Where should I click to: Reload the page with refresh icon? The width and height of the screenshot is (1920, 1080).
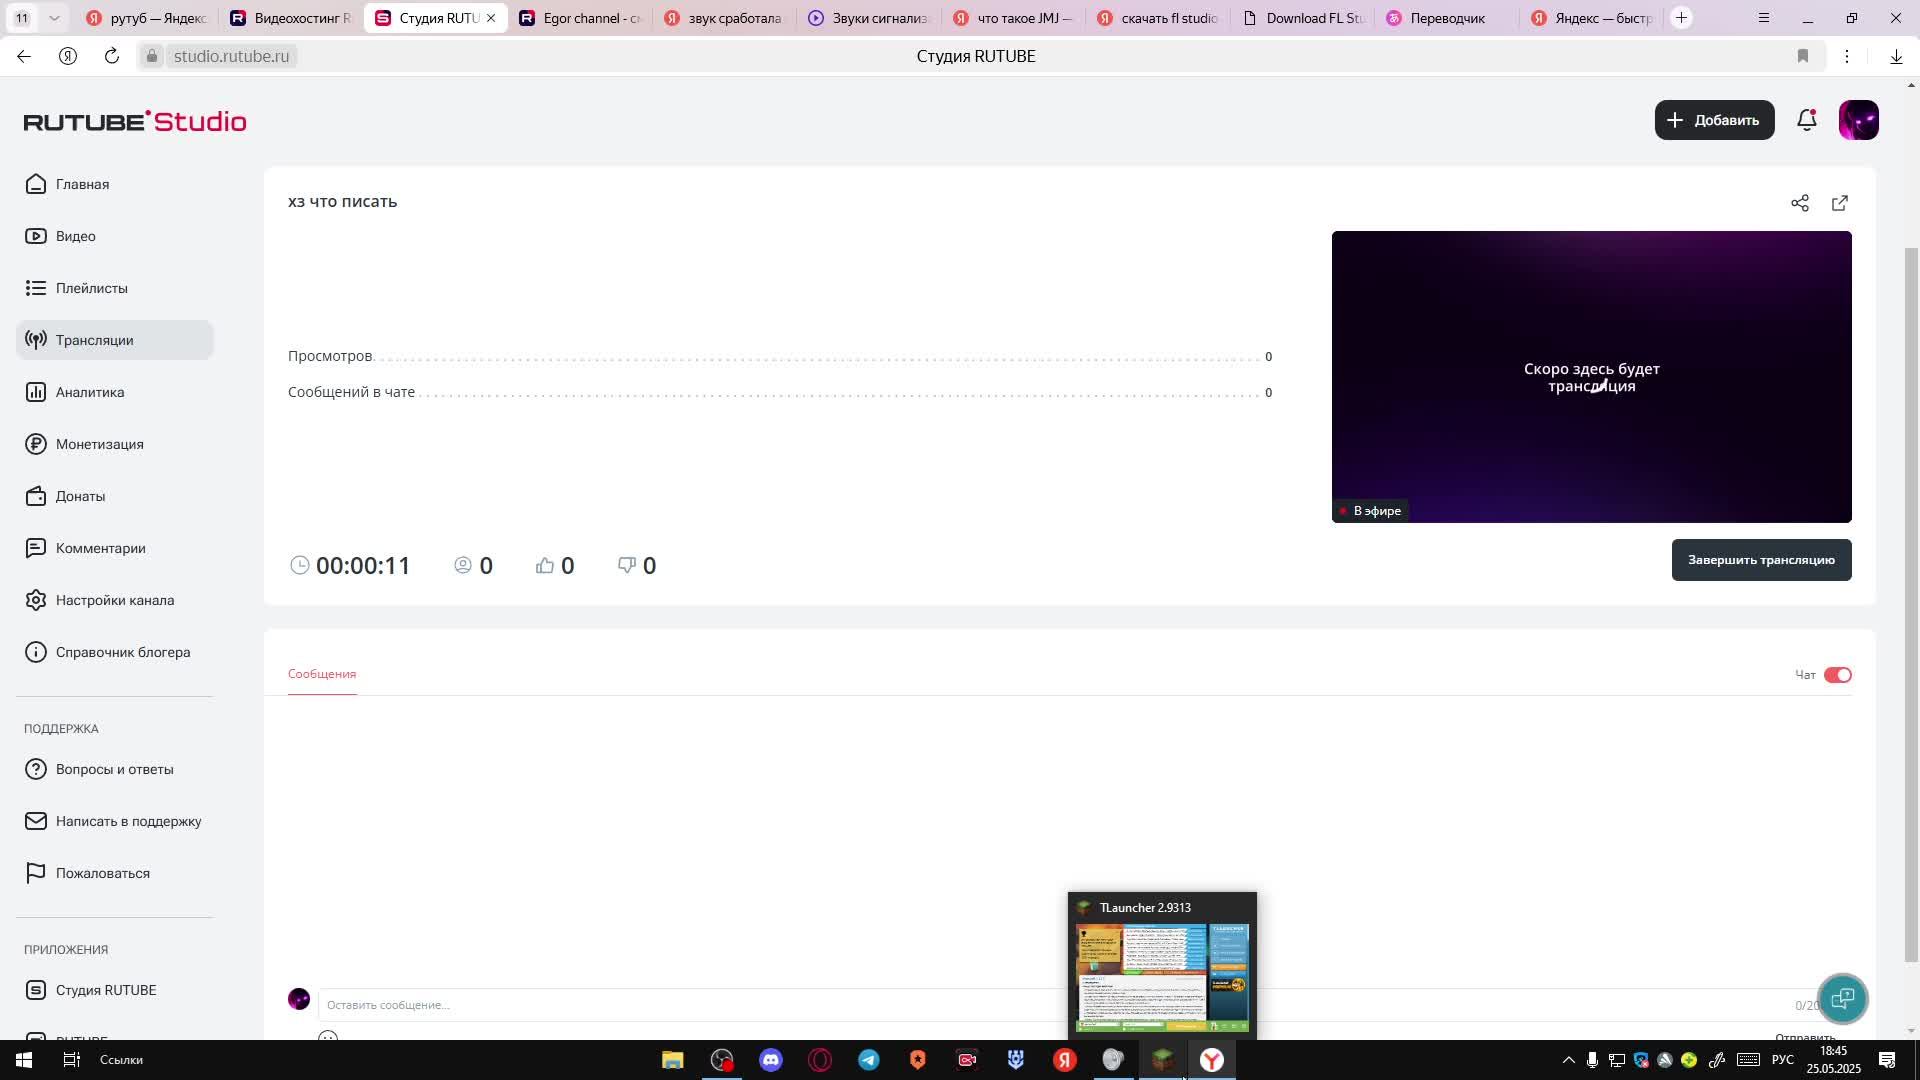tap(112, 56)
